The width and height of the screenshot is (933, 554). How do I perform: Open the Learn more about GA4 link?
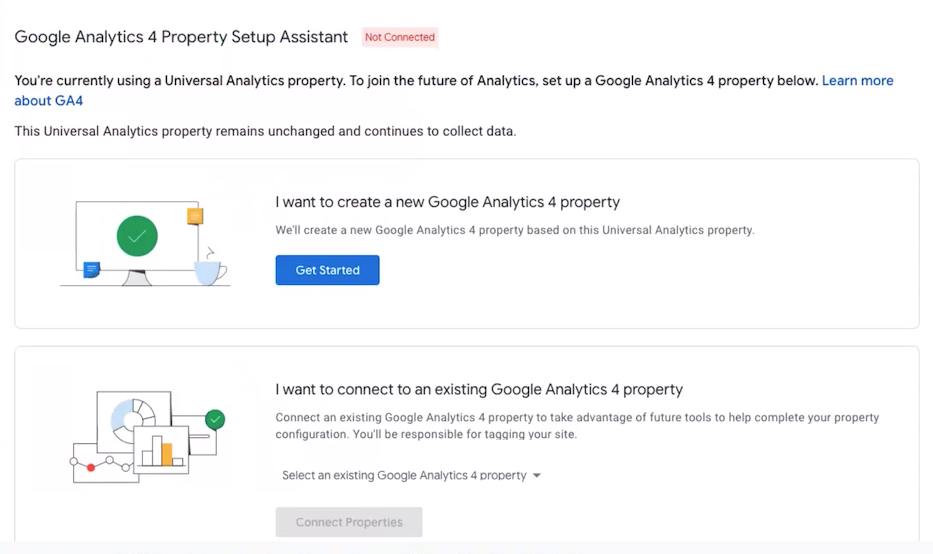pyautogui.click(x=857, y=81)
